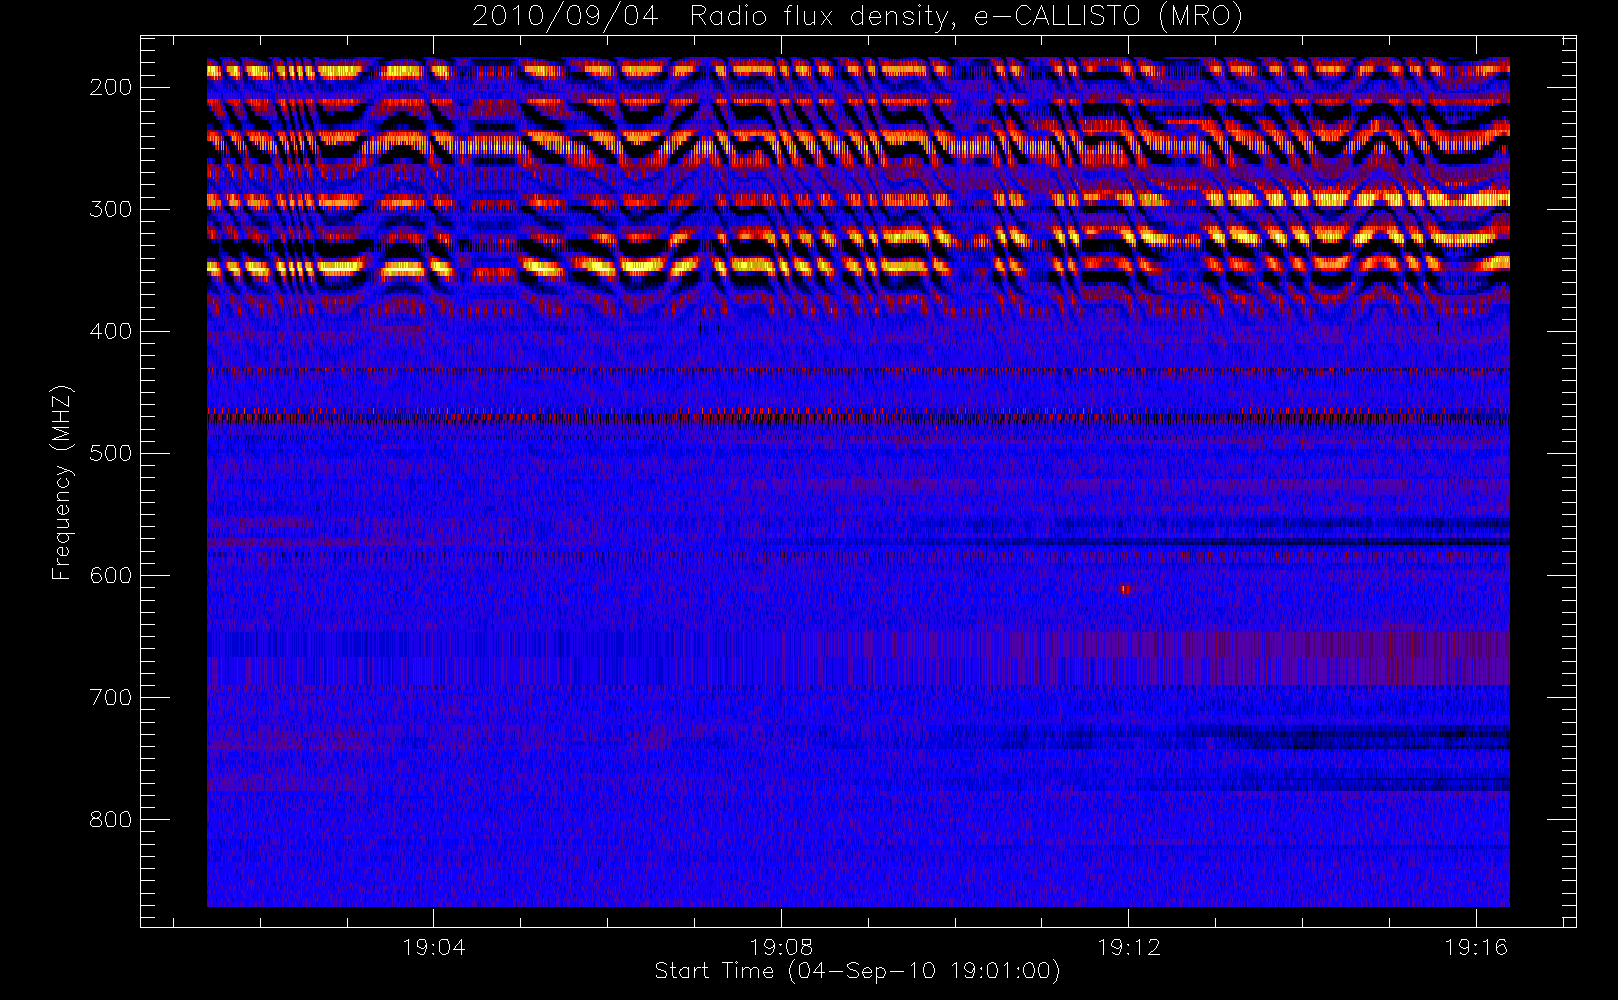
Task: Click the 200 frequency tick label
Action: coord(110,87)
